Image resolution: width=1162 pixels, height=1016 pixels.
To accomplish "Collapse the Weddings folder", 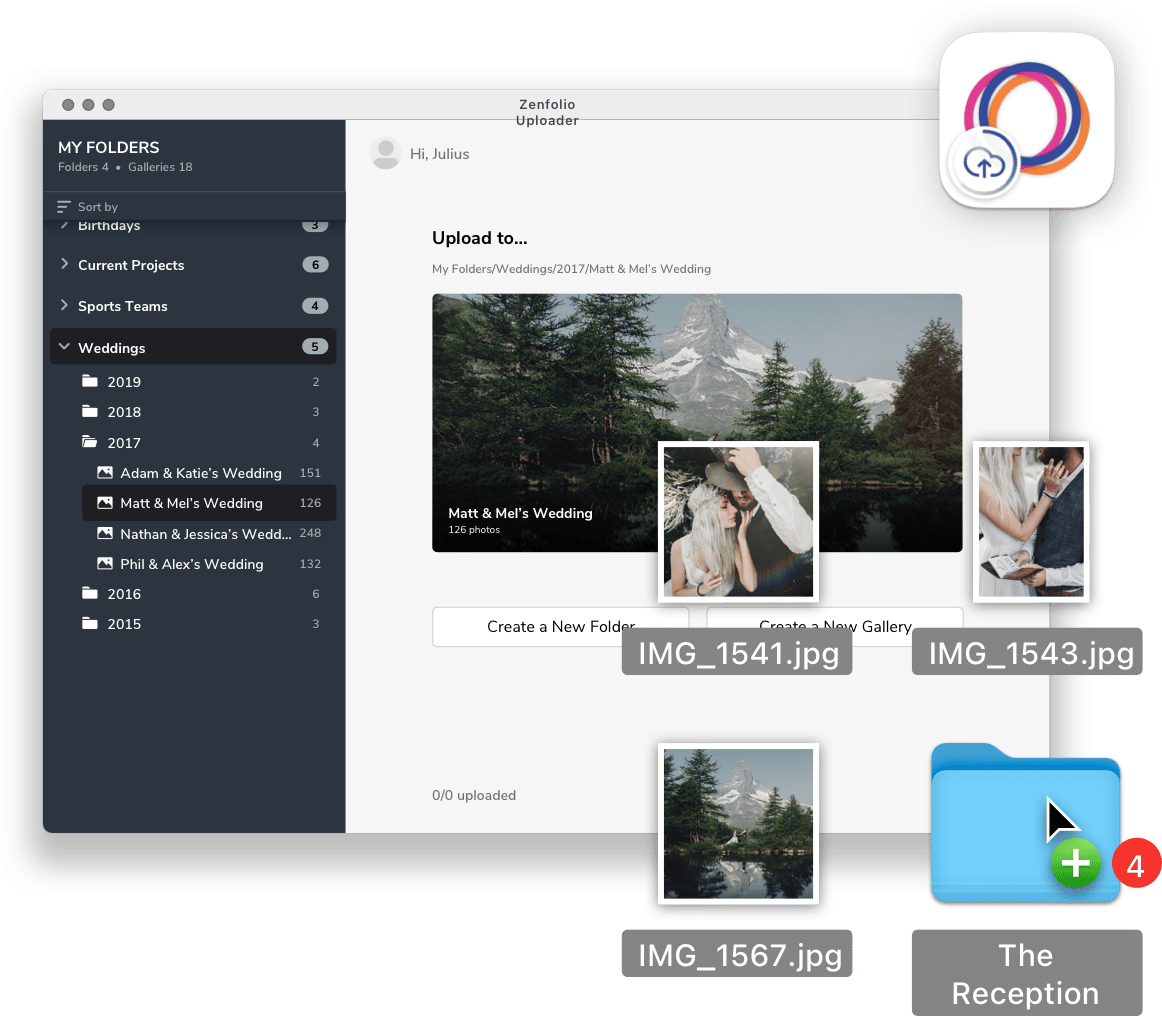I will [x=65, y=347].
